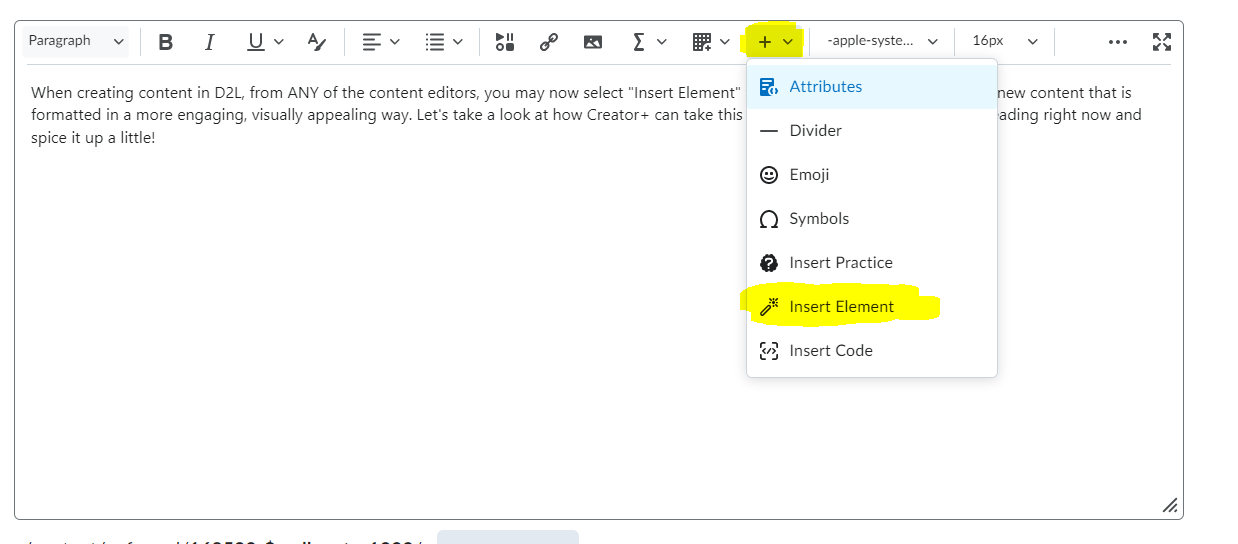Expand table options arrow
Viewport: 1238px width, 544px height.
tap(724, 42)
